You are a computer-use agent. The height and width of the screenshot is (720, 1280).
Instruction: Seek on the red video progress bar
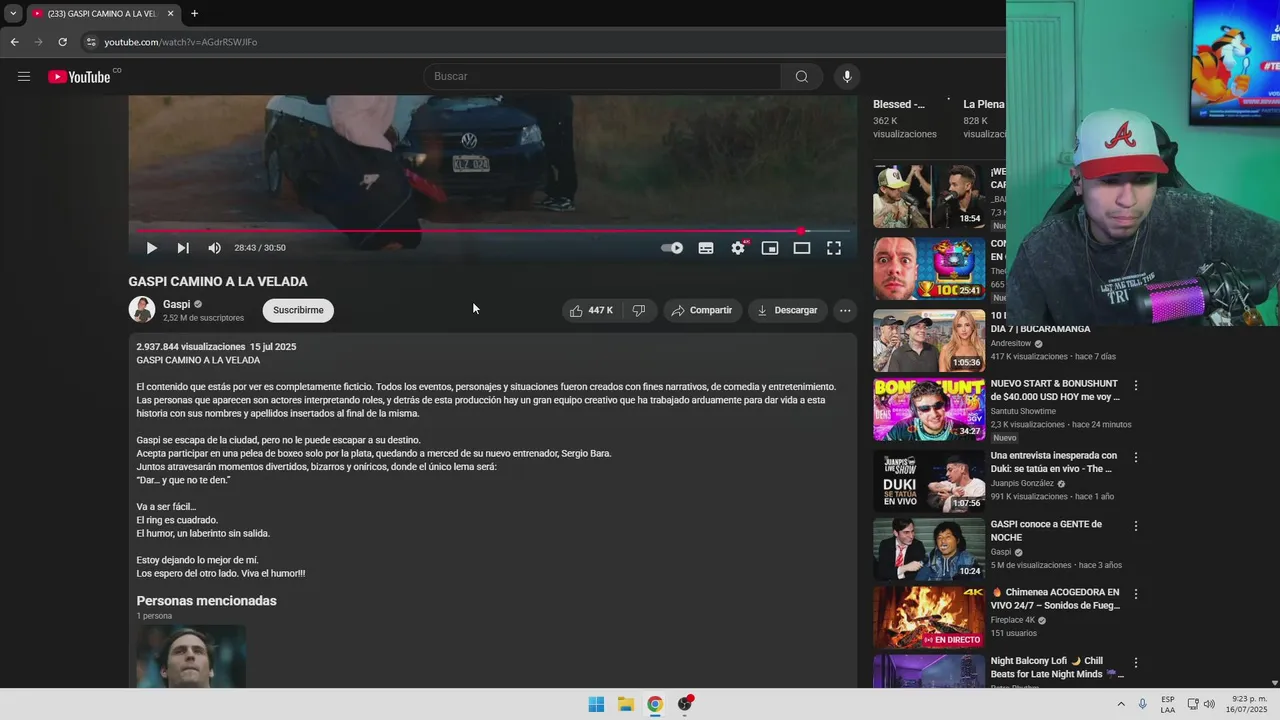click(x=492, y=231)
